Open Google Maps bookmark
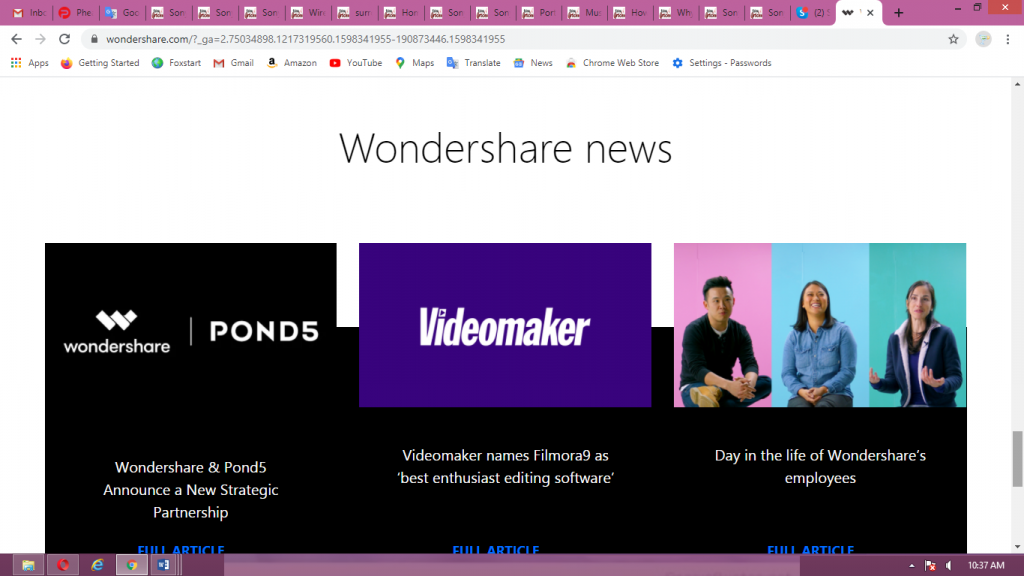 coord(413,62)
